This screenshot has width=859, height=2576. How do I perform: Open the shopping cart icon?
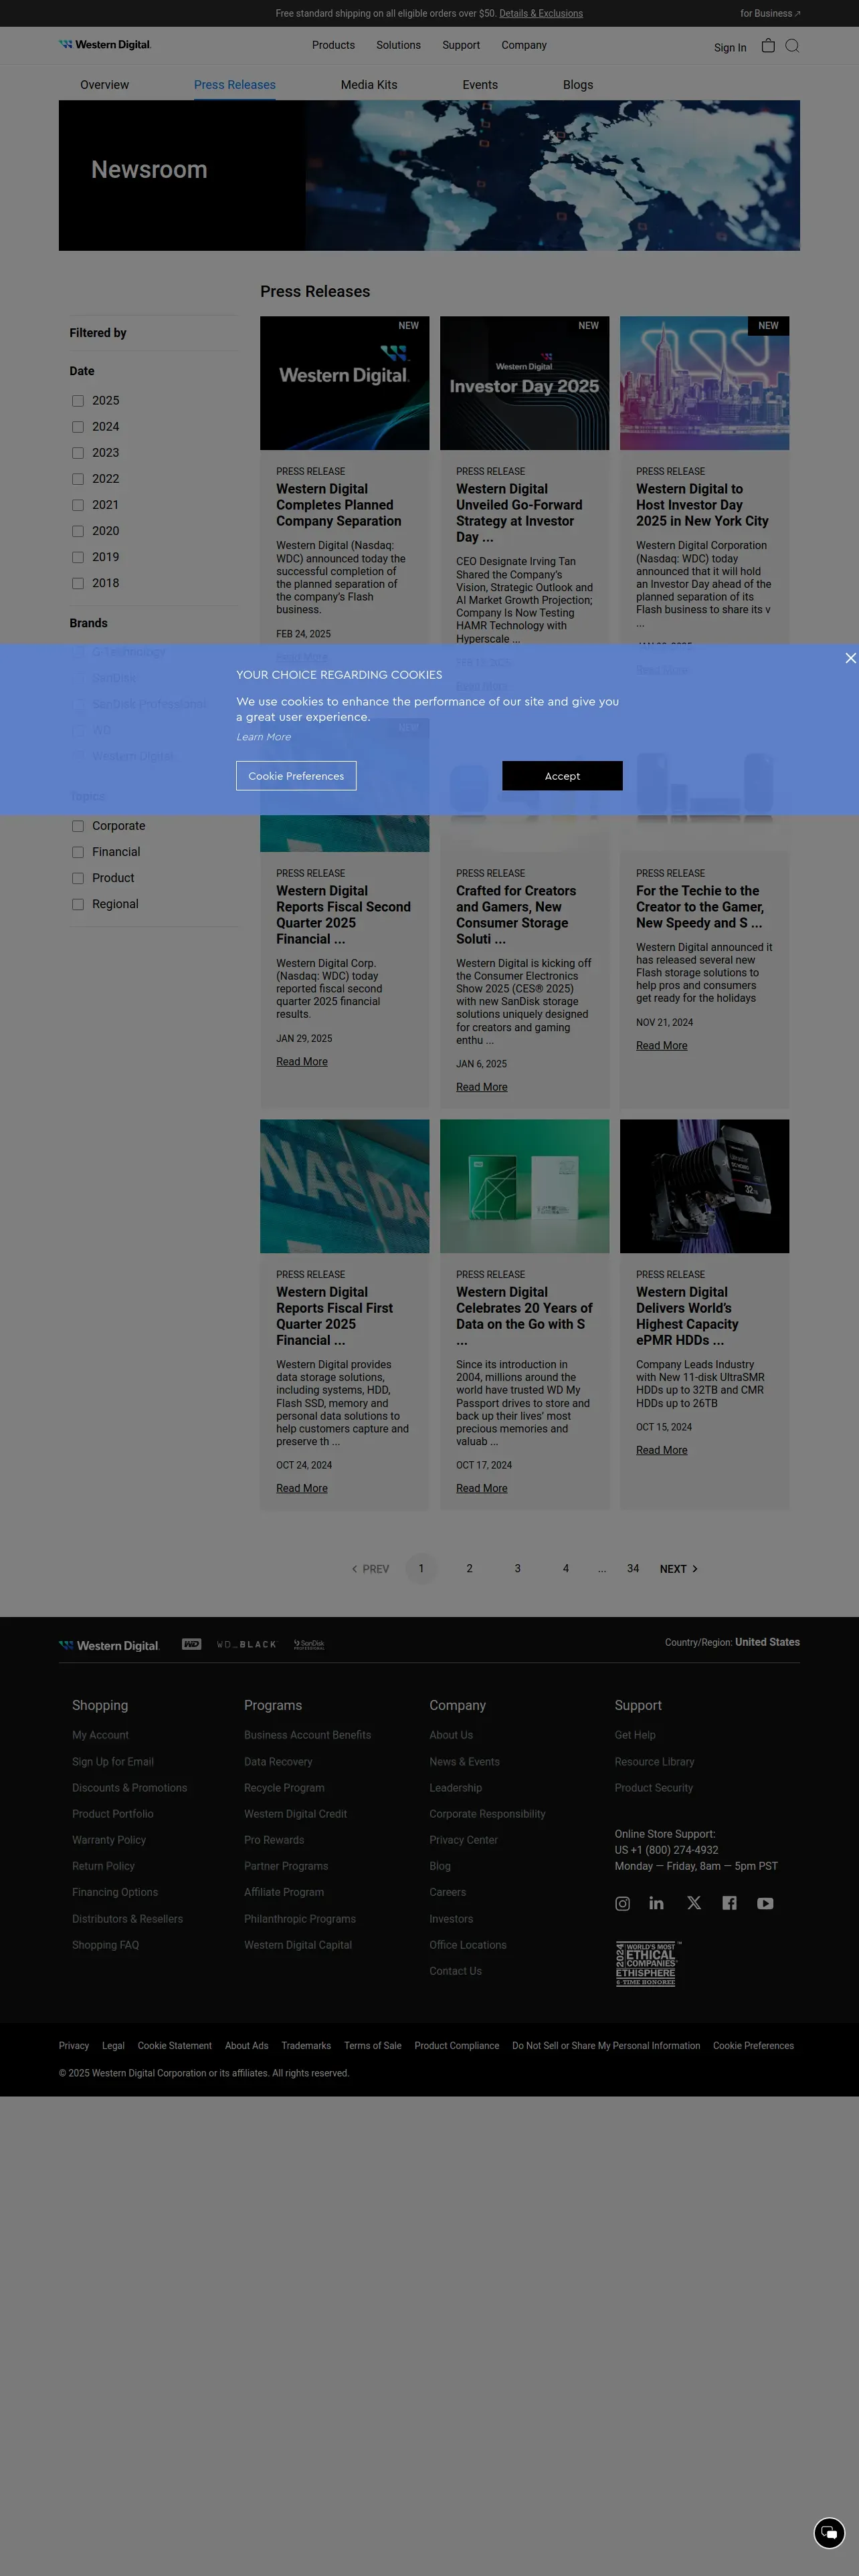[x=768, y=45]
